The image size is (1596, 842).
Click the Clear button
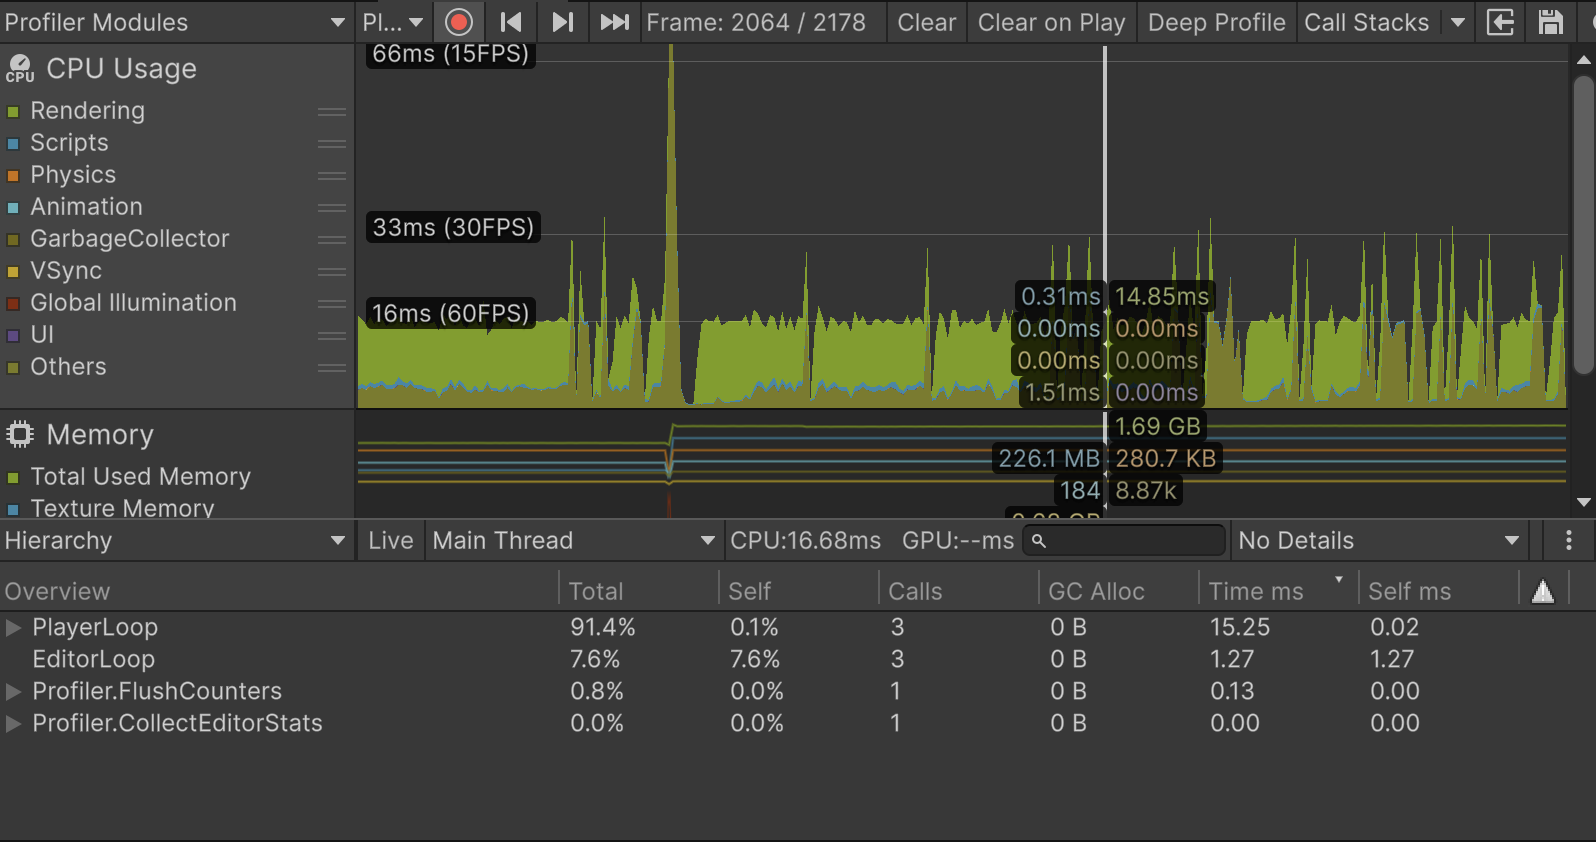926,22
